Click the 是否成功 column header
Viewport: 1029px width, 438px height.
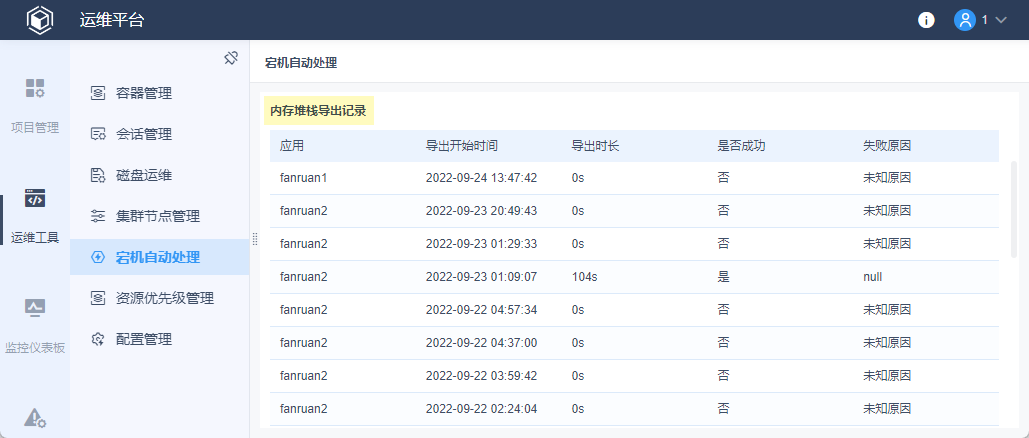[742, 146]
